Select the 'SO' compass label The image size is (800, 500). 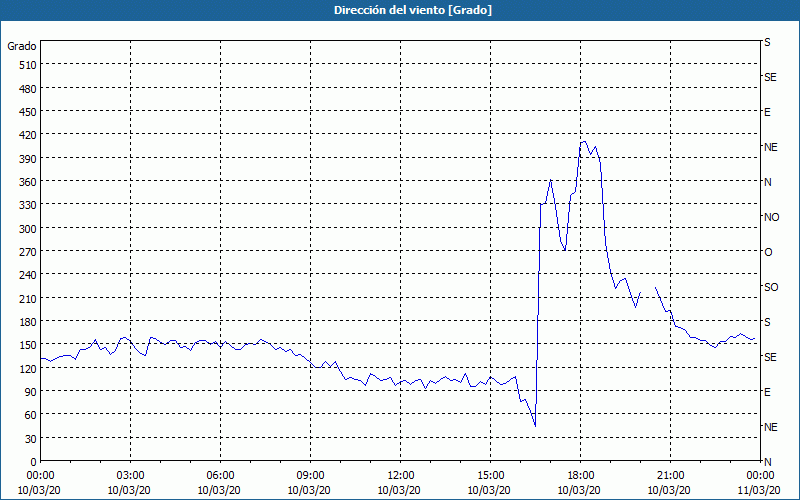[x=771, y=287]
